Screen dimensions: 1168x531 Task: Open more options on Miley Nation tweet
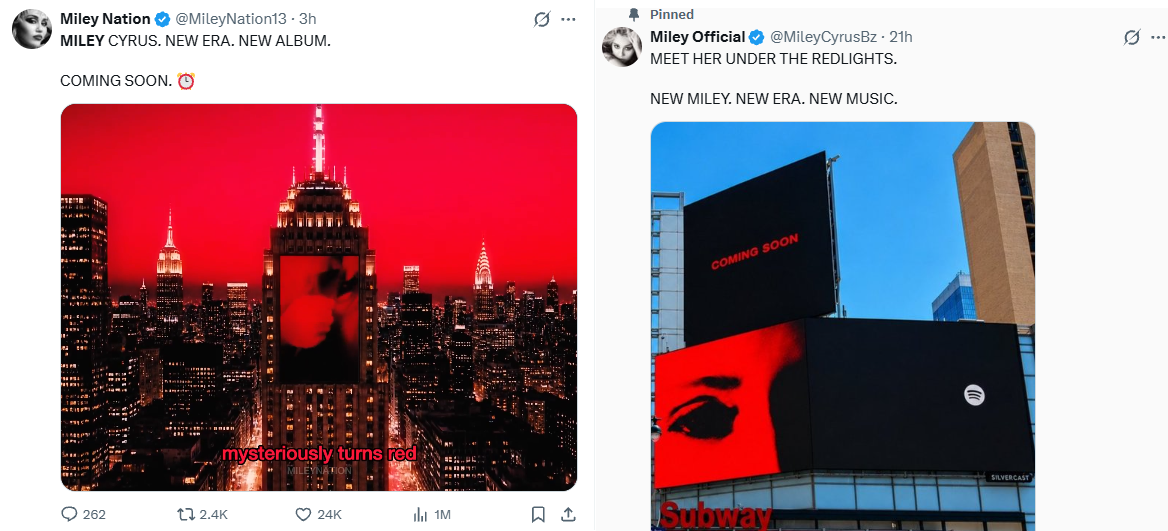click(568, 20)
